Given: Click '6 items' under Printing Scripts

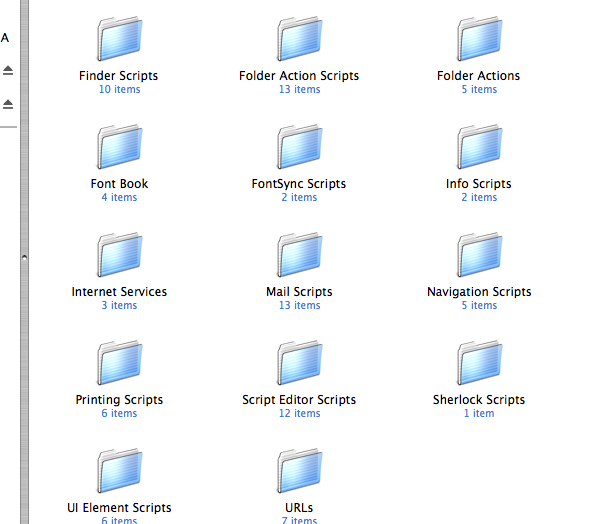Looking at the screenshot, I should (x=119, y=413).
